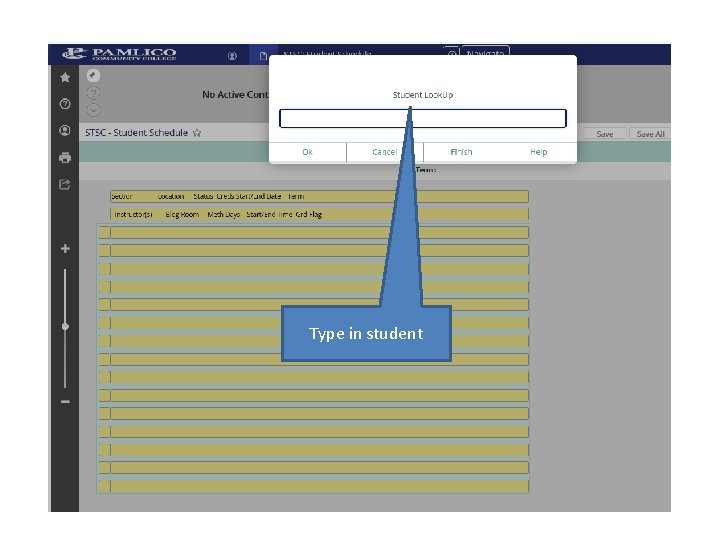The width and height of the screenshot is (720, 540).
Task: Select the first schedule row selector box
Action: [x=104, y=232]
